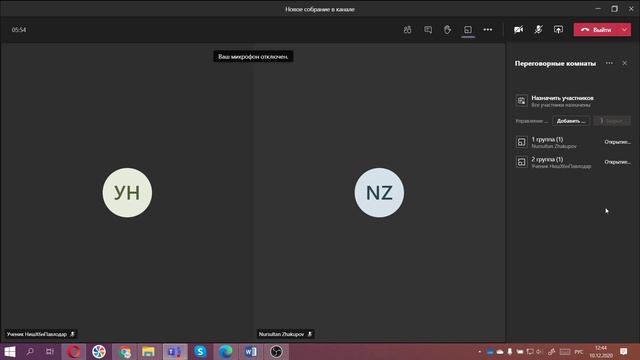Open File Explorer from the taskbar
This screenshot has width=640, height=360.
(149, 351)
